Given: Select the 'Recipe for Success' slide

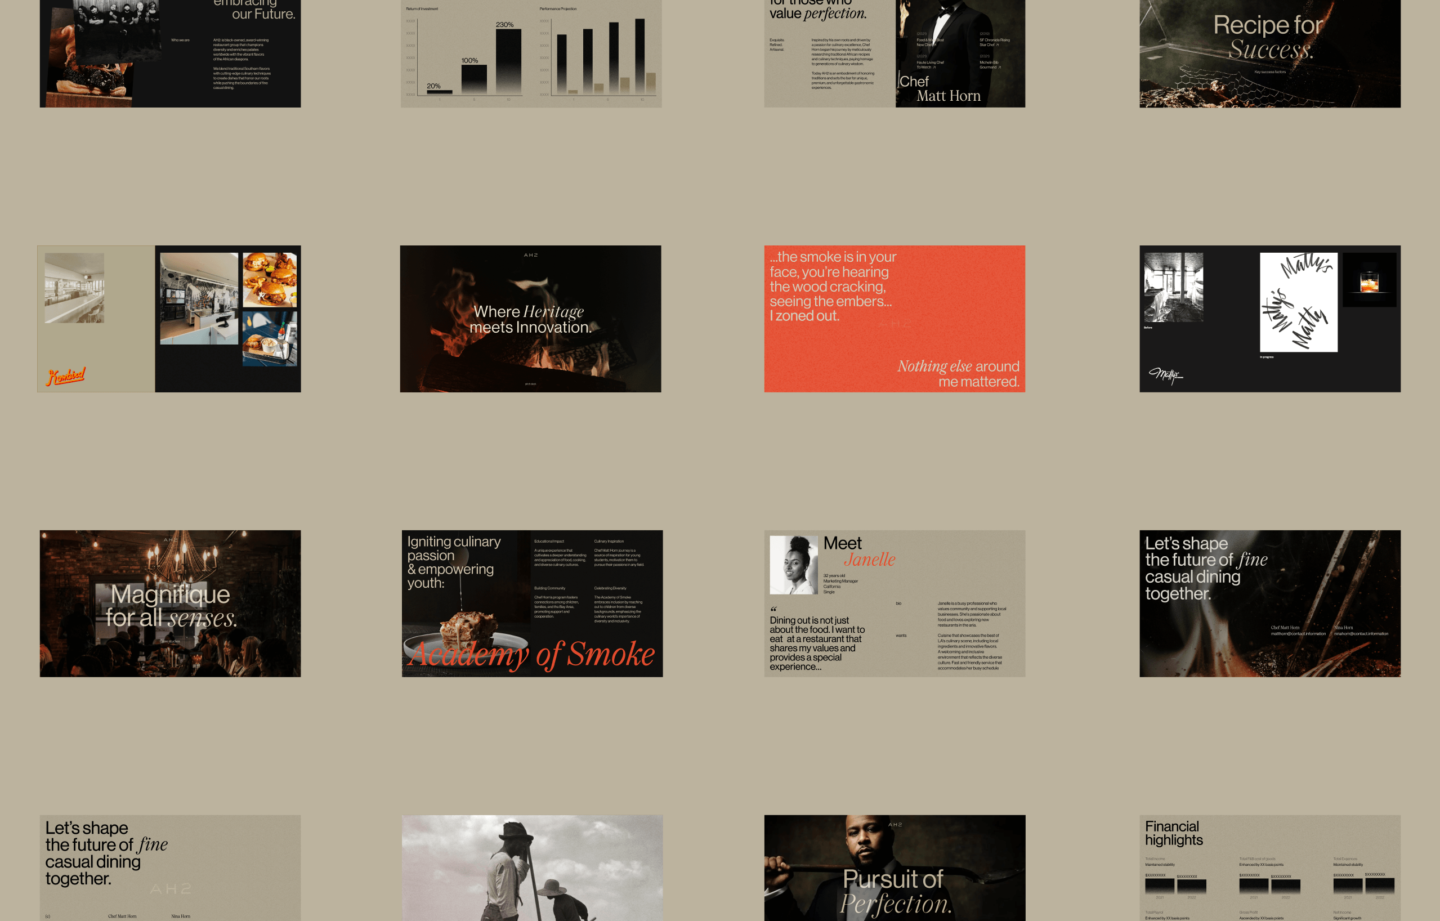Looking at the screenshot, I should (1269, 53).
